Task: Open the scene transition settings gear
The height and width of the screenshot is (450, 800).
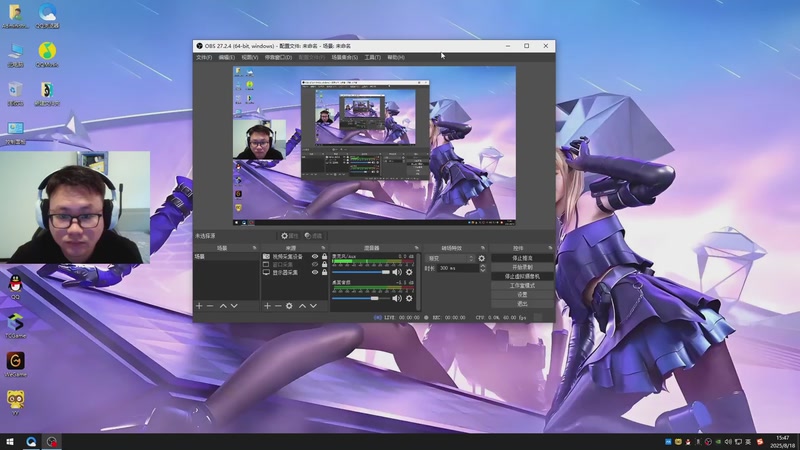Action: tap(481, 259)
